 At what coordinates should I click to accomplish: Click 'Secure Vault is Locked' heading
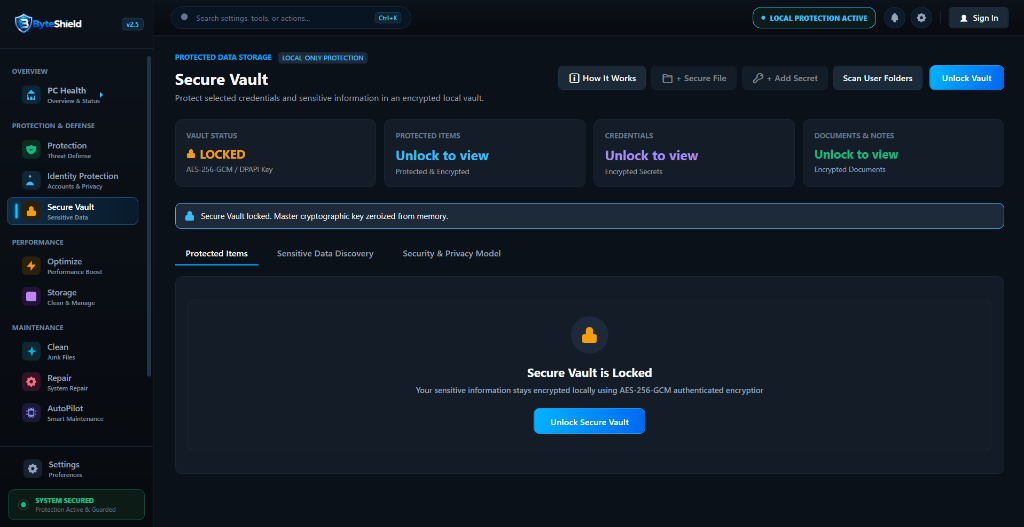[589, 373]
